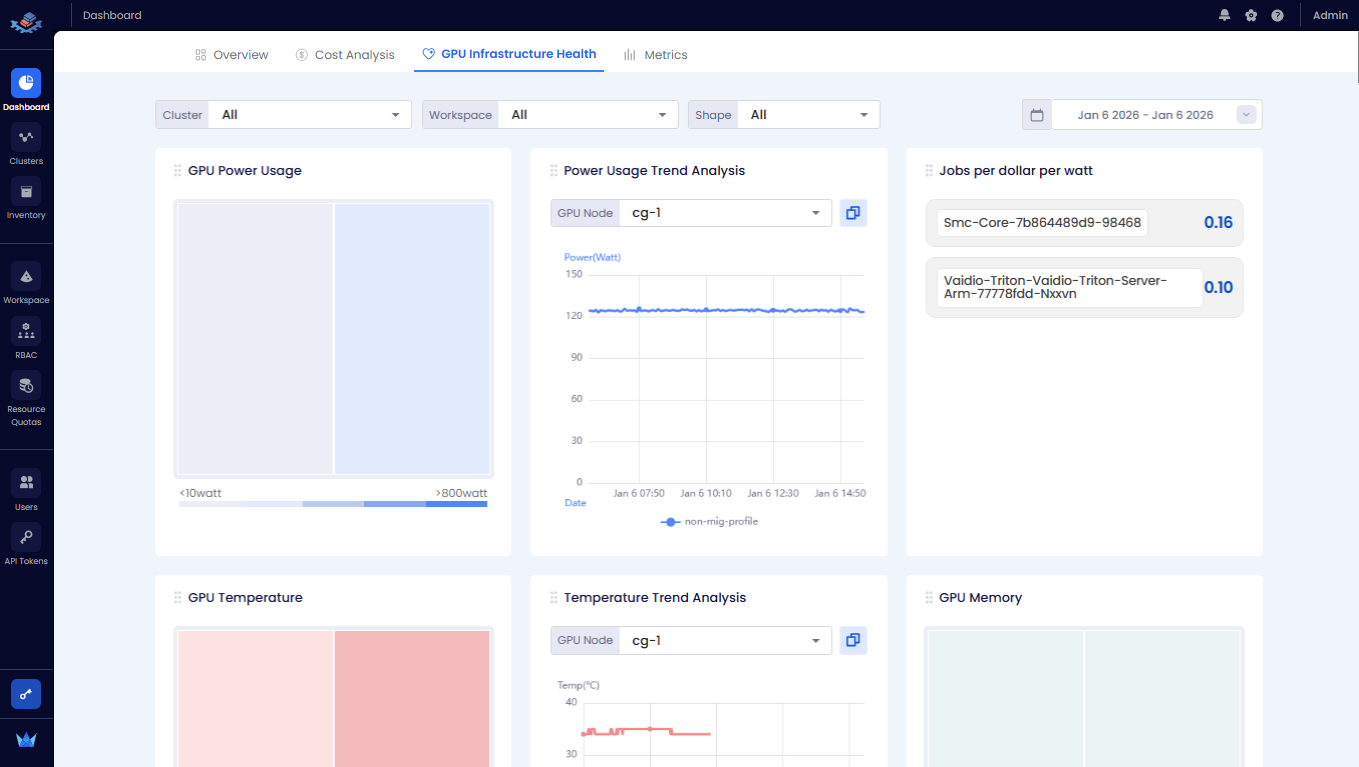Open the Shape filter dropdown

pyautogui.click(x=808, y=115)
